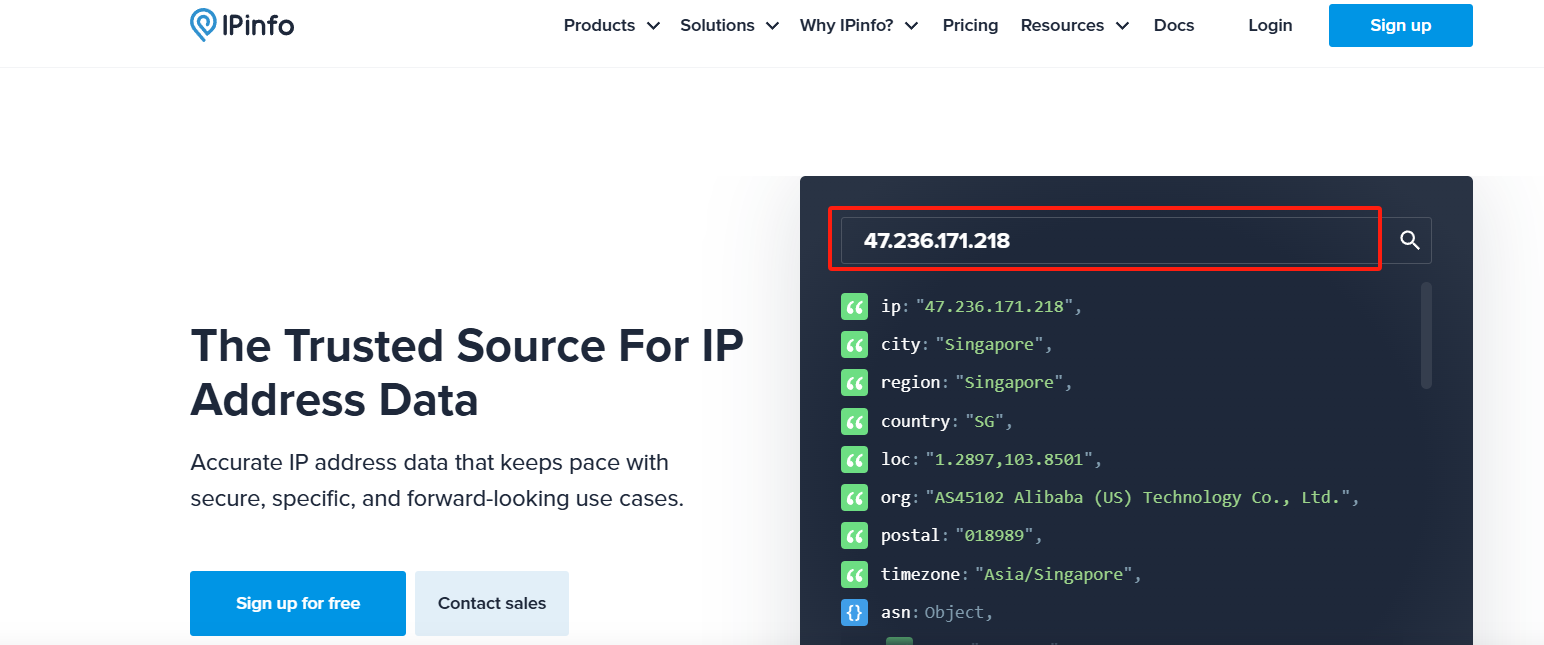The width and height of the screenshot is (1544, 645).
Task: Expand the Products dropdown menu
Action: coord(611,26)
